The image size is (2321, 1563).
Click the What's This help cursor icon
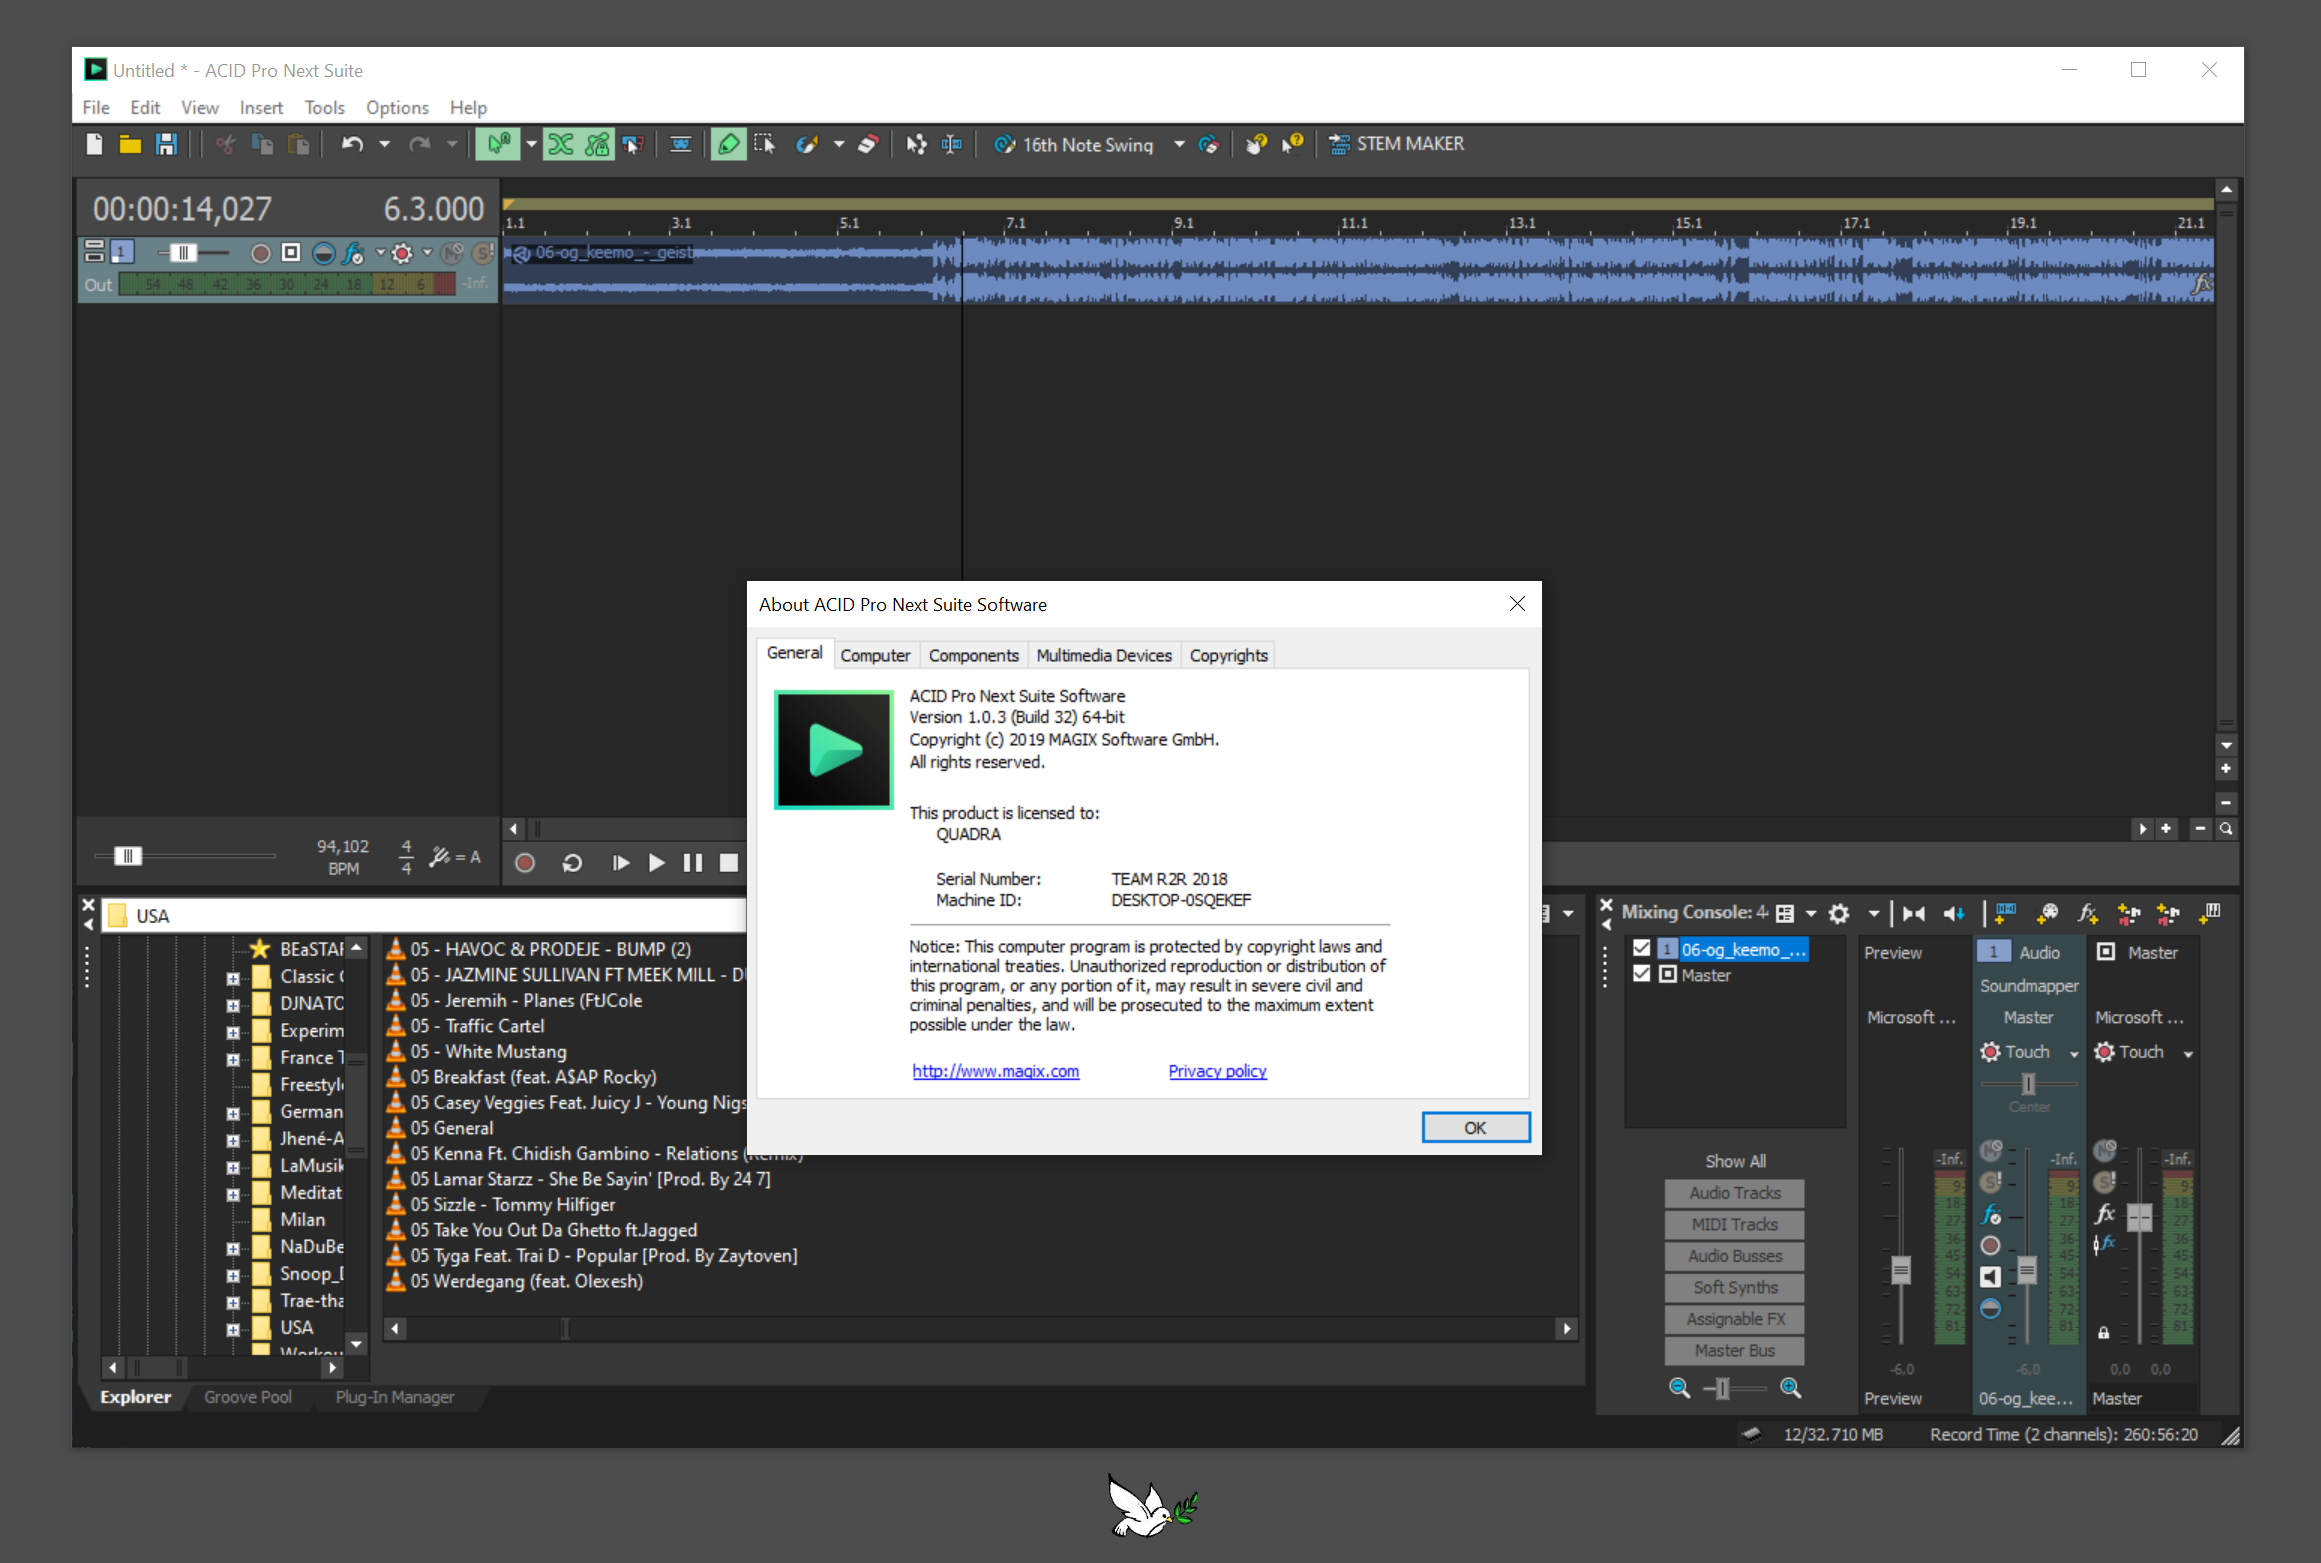(1293, 144)
